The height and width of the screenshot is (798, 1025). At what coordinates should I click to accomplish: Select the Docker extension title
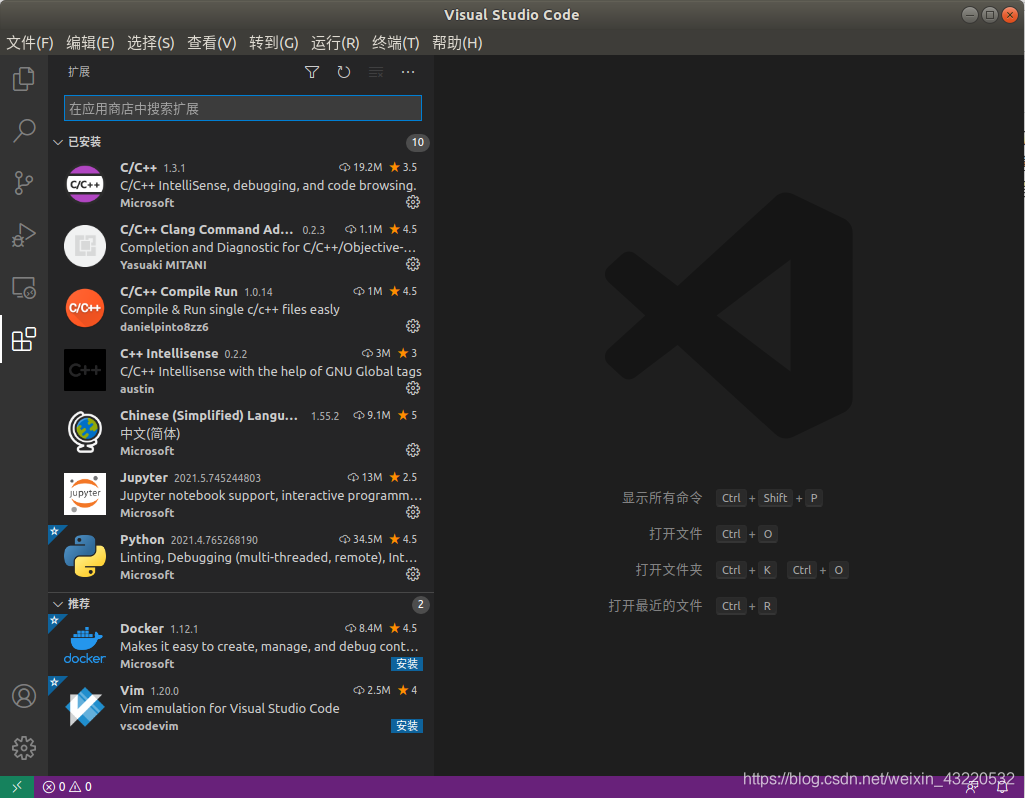tap(142, 629)
